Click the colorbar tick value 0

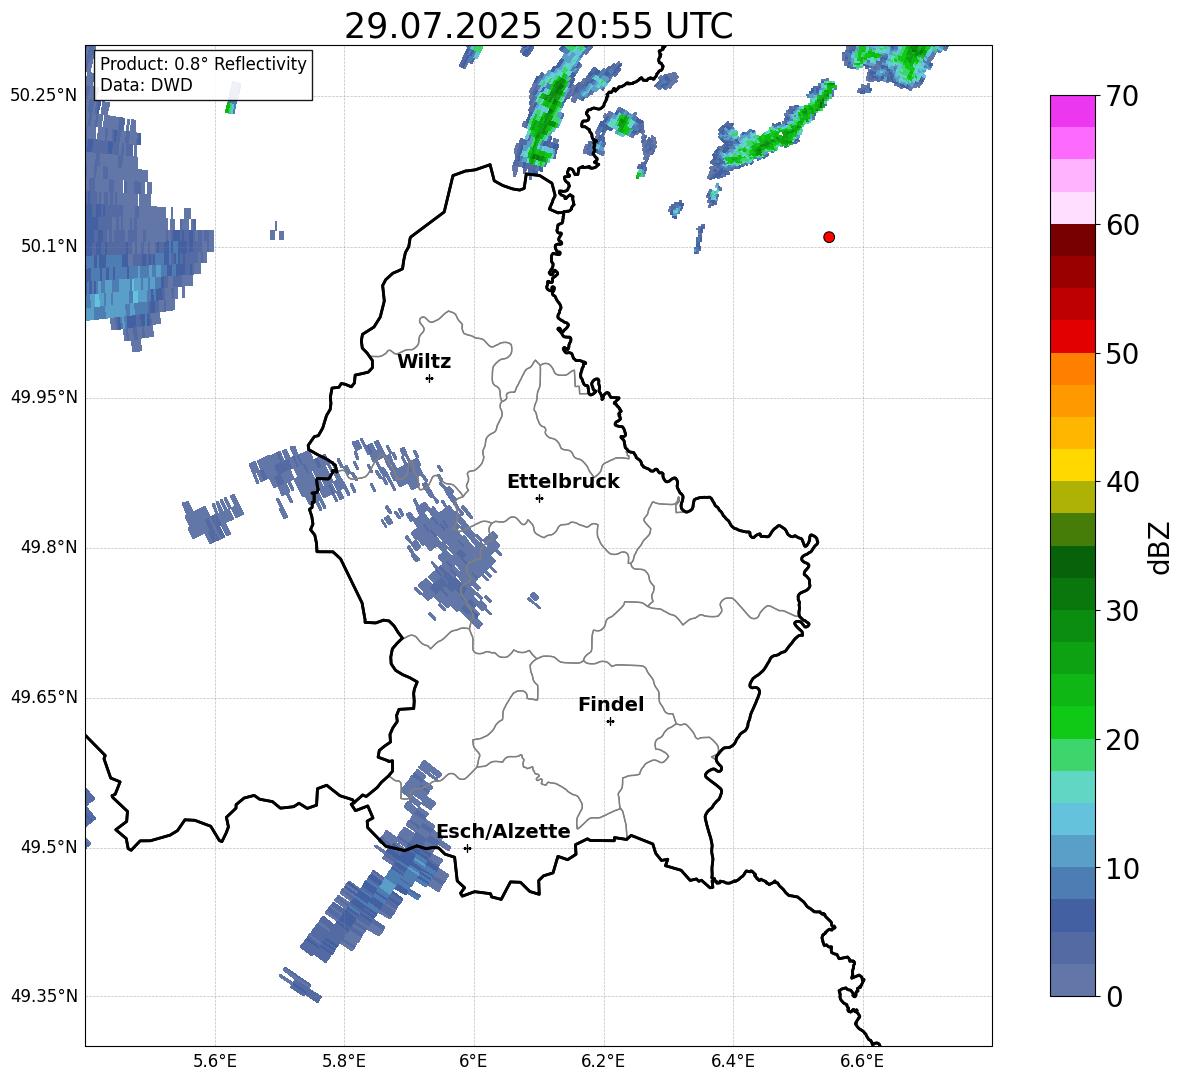pyautogui.click(x=1114, y=997)
